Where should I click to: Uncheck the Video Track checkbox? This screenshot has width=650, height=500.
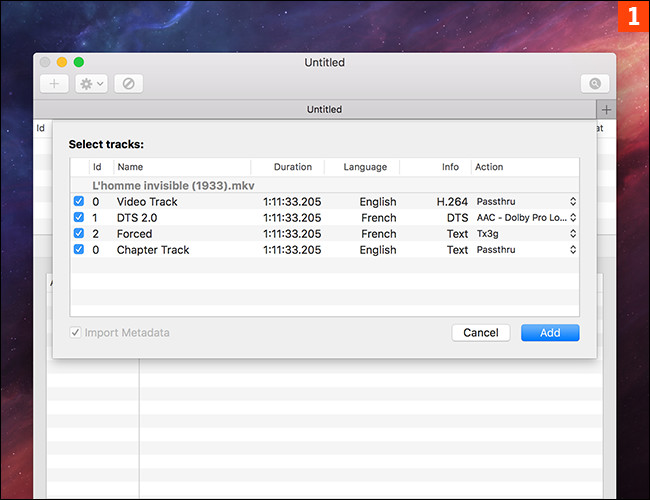[x=79, y=202]
